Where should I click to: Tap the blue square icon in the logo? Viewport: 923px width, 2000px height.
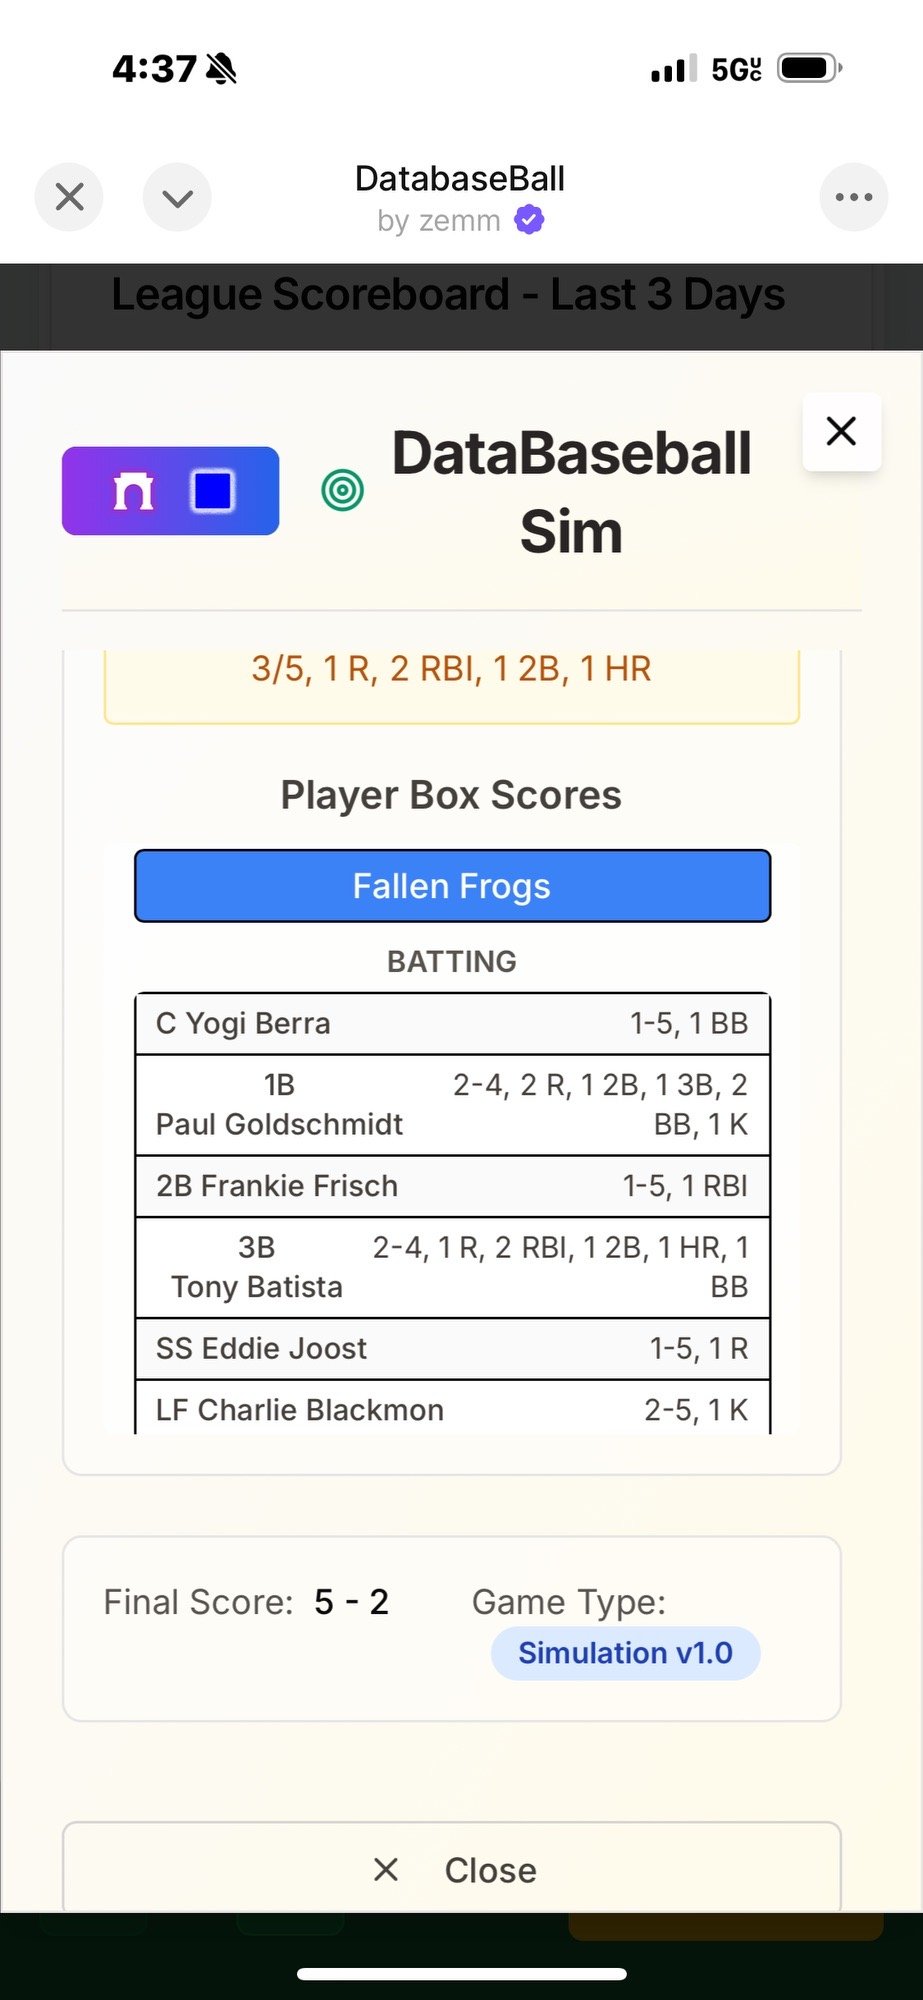(213, 491)
